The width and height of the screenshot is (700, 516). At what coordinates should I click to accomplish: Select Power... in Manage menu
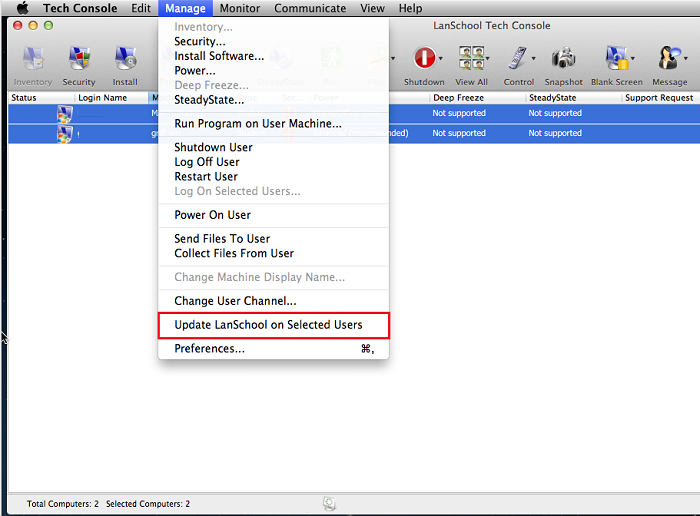pos(273,71)
